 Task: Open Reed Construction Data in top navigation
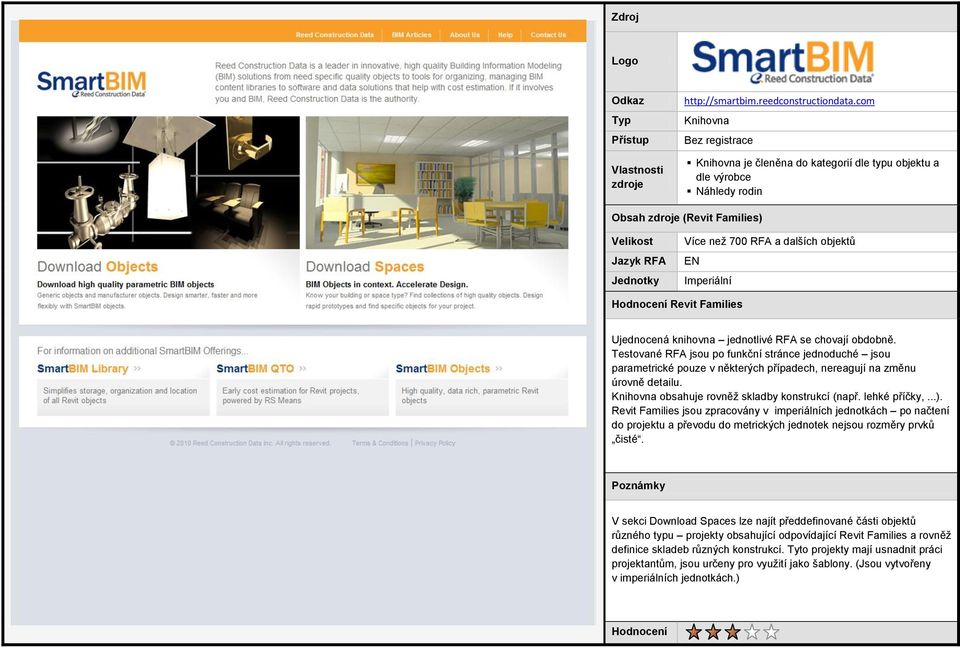335,35
